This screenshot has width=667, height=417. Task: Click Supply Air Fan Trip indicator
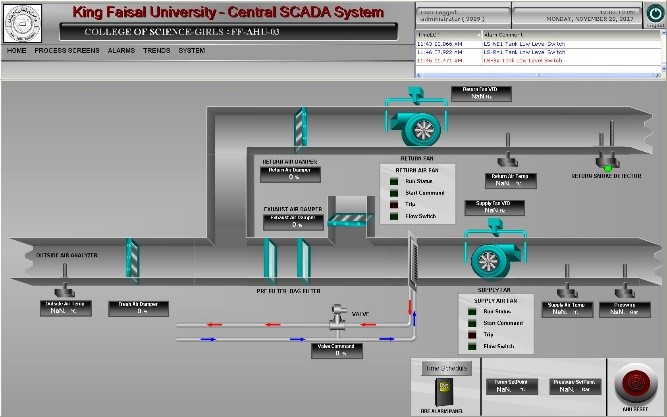pyautogui.click(x=472, y=335)
